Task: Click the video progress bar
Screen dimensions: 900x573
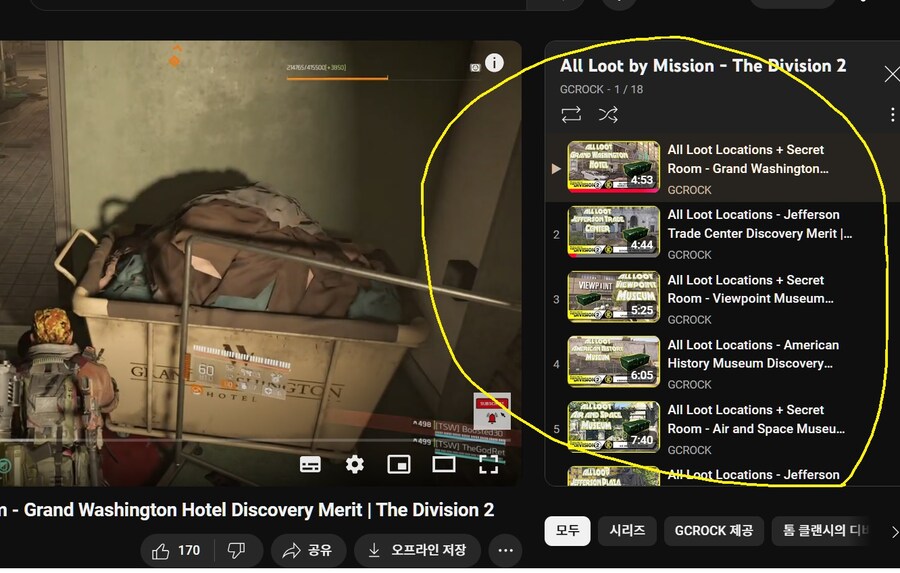Action: point(250,439)
